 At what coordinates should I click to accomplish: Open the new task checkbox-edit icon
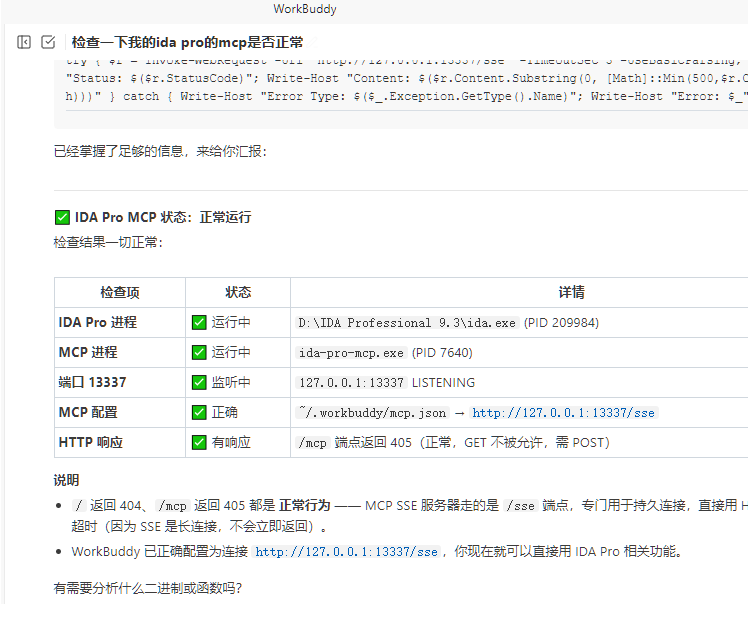coord(48,42)
